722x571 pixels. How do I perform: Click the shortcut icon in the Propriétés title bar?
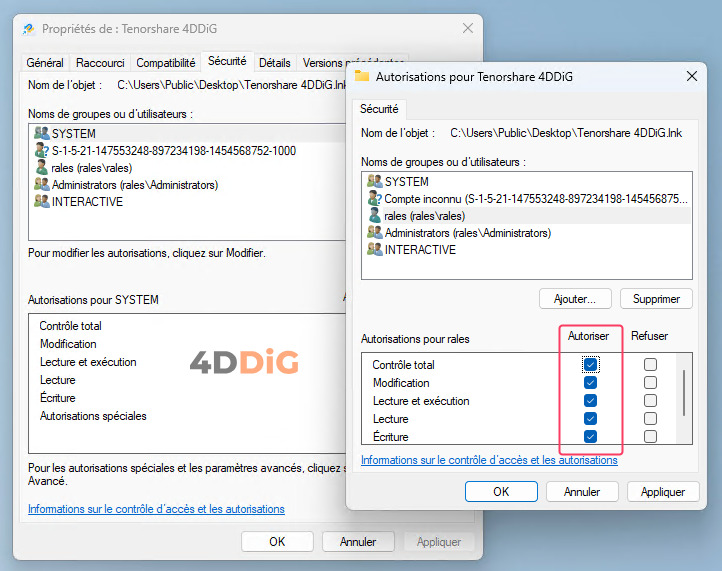(29, 29)
